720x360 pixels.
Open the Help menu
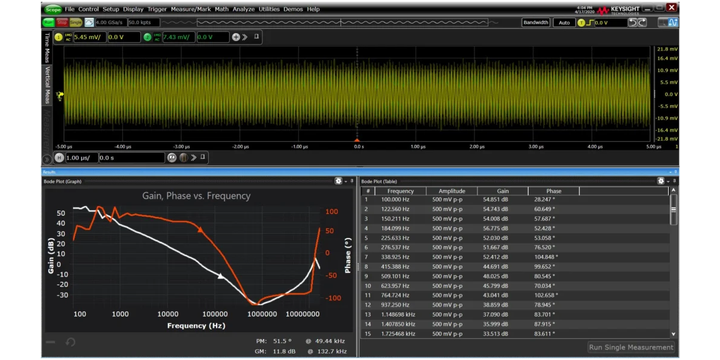313,9
